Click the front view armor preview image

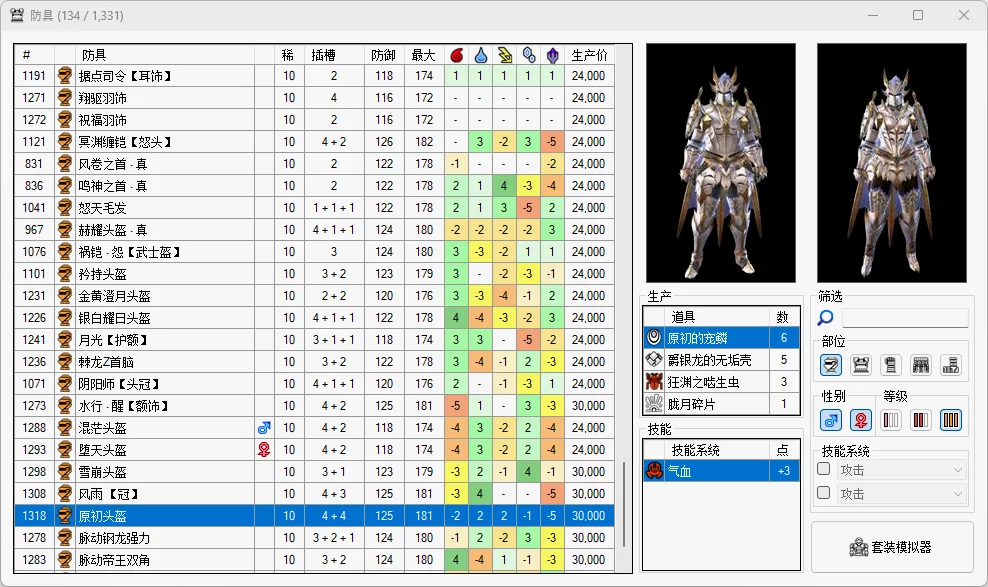[x=721, y=163]
